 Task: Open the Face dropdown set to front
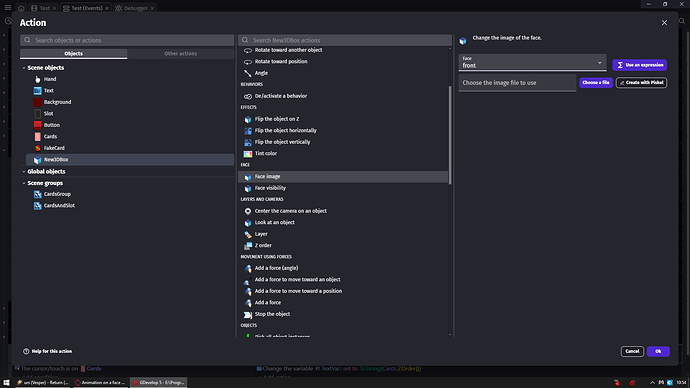[532, 62]
